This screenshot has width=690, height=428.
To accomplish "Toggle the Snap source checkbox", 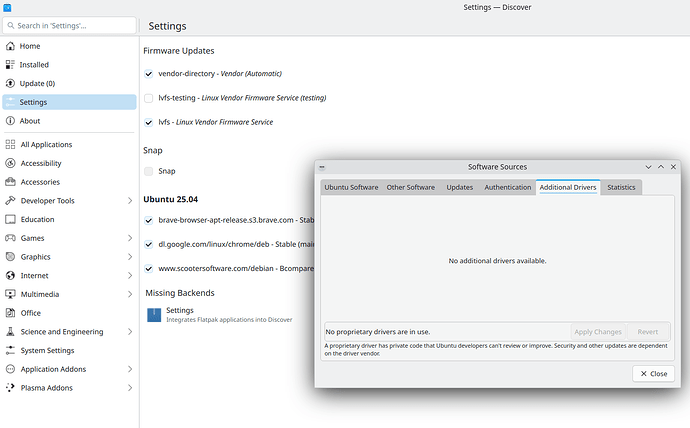I will point(149,171).
